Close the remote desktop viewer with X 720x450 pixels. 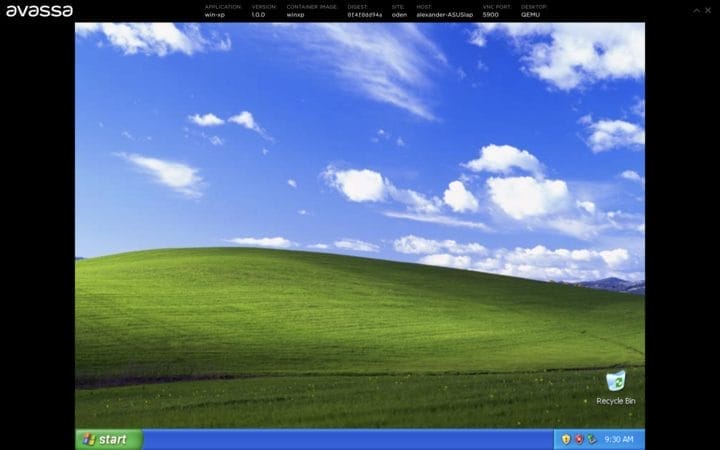pos(709,10)
